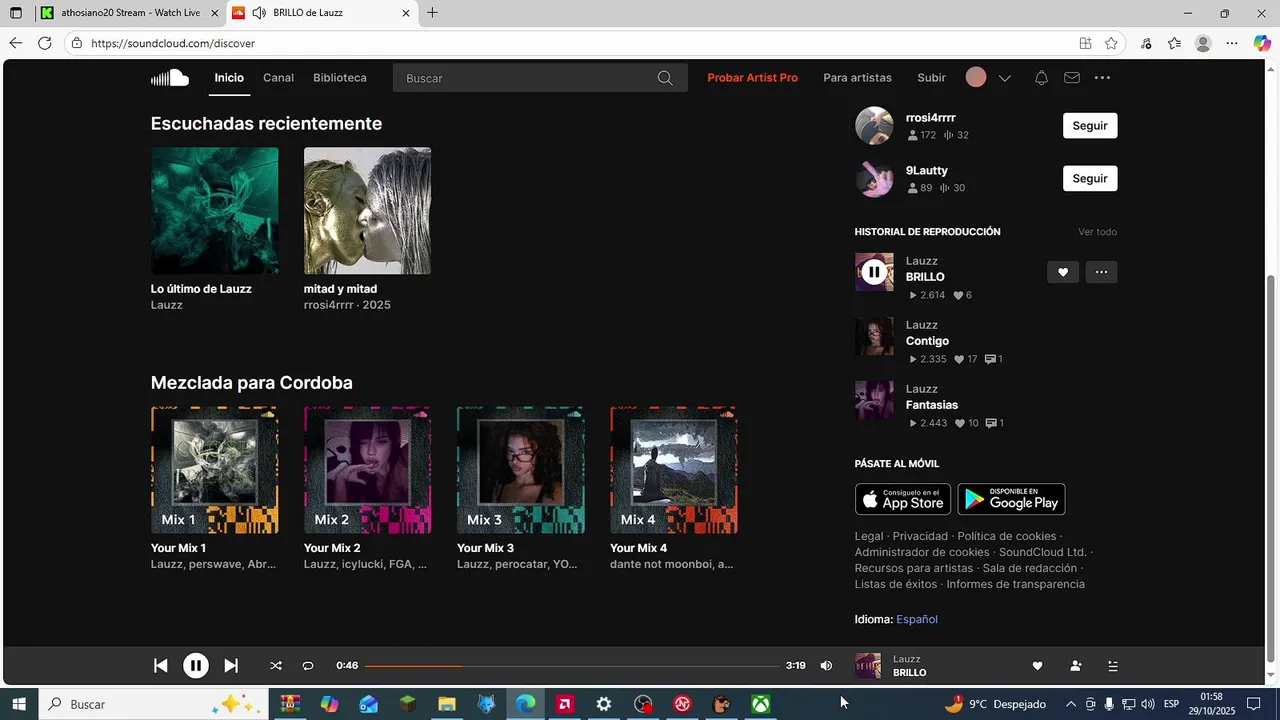This screenshot has height=720, width=1280.
Task: Click the search magnifier icon
Action: coord(665,78)
